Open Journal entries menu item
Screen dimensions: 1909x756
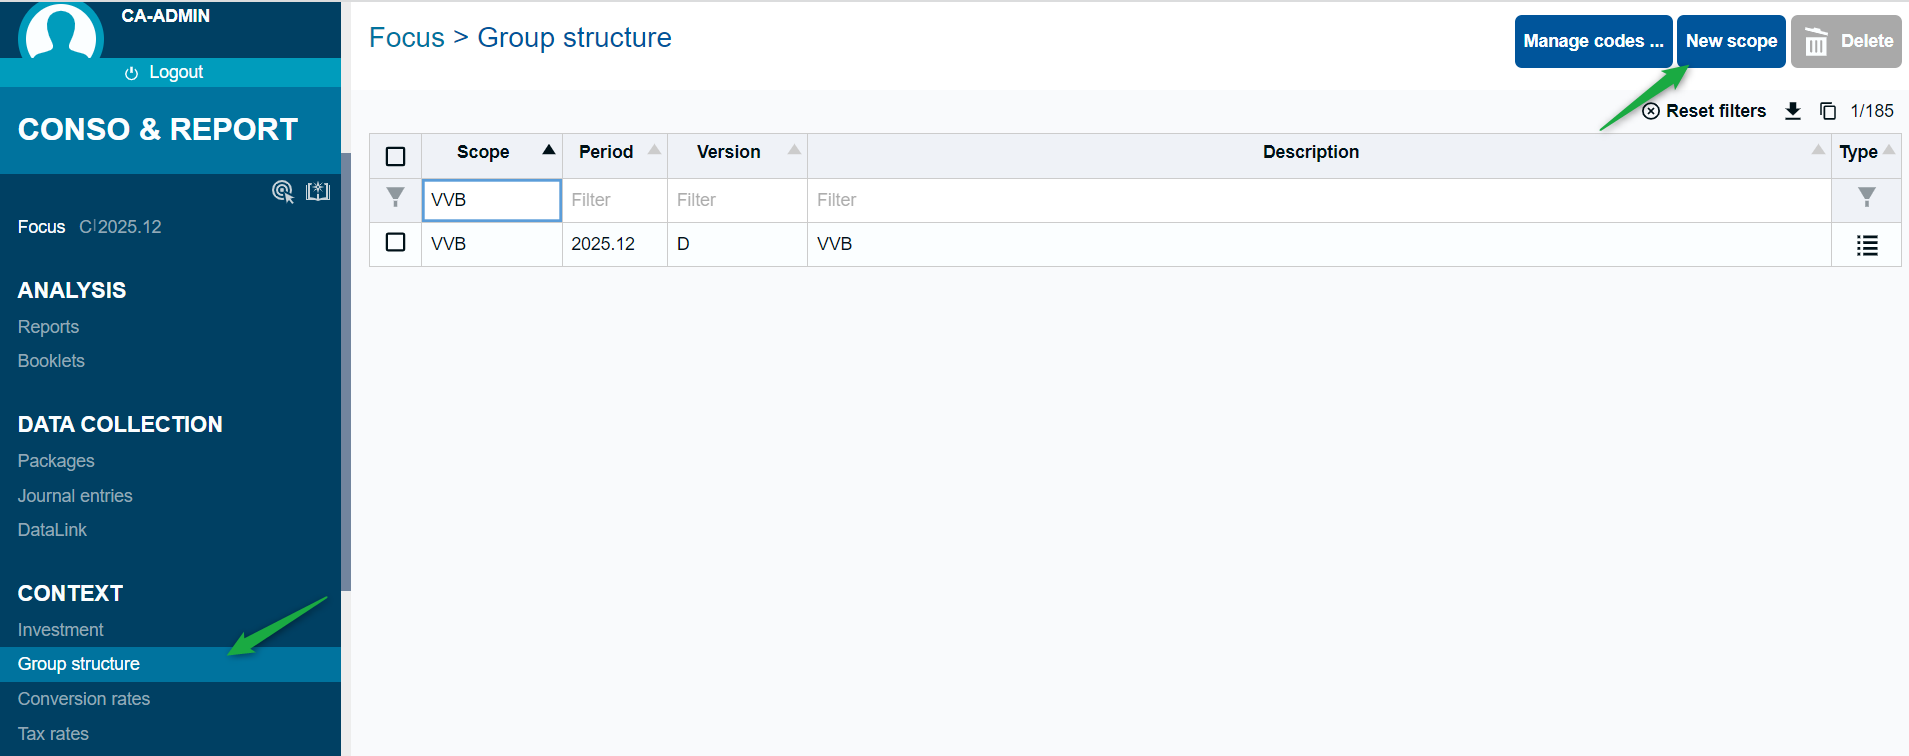(x=75, y=496)
